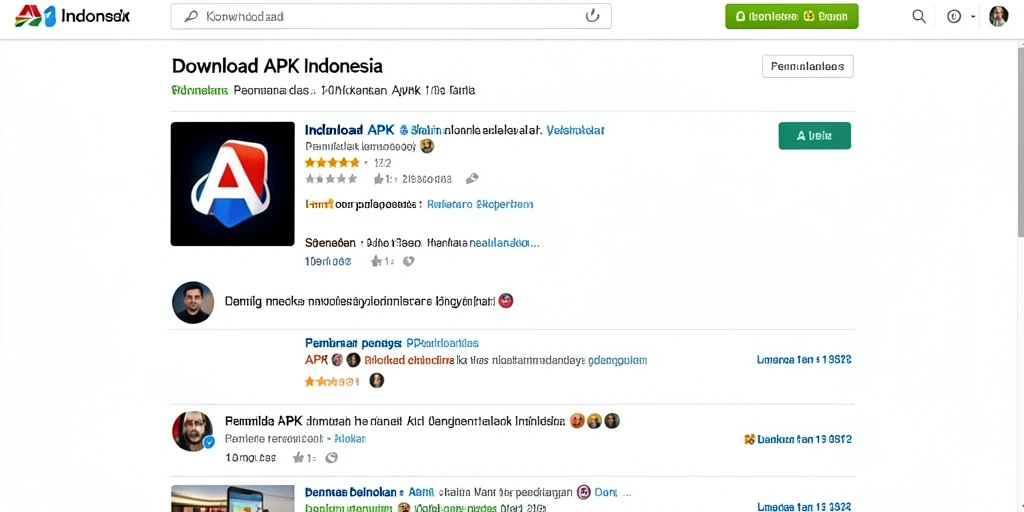Click the purple round icon on Denntae row
Viewport: 1024px width, 512px height.
[x=584, y=491]
